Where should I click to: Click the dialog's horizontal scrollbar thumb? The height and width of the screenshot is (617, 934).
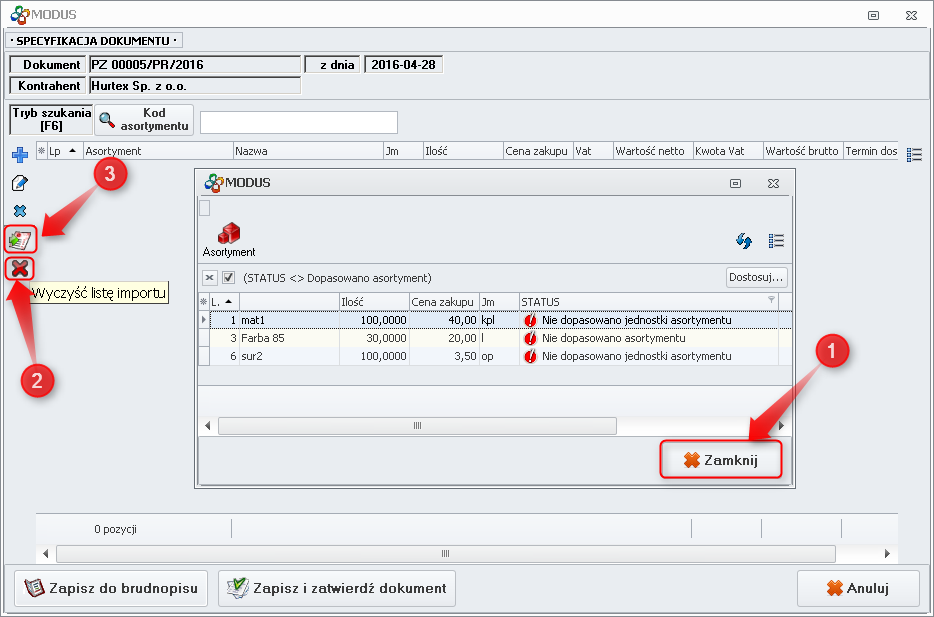pos(417,426)
